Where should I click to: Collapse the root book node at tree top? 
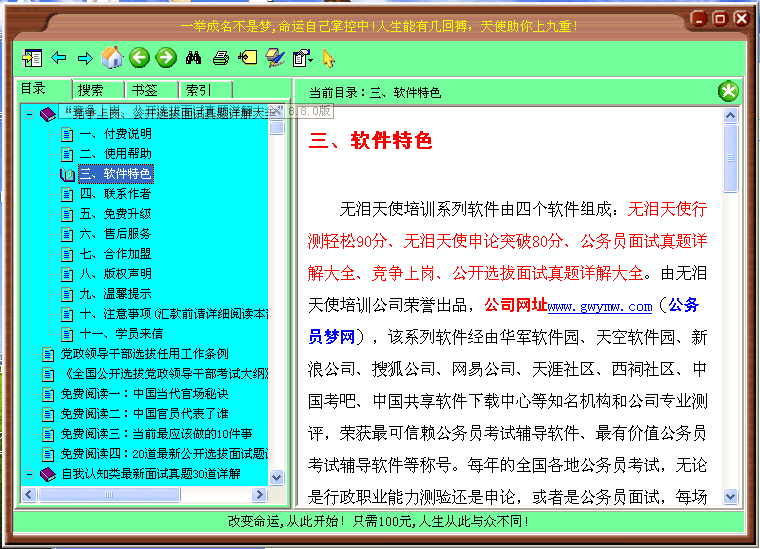[x=29, y=114]
